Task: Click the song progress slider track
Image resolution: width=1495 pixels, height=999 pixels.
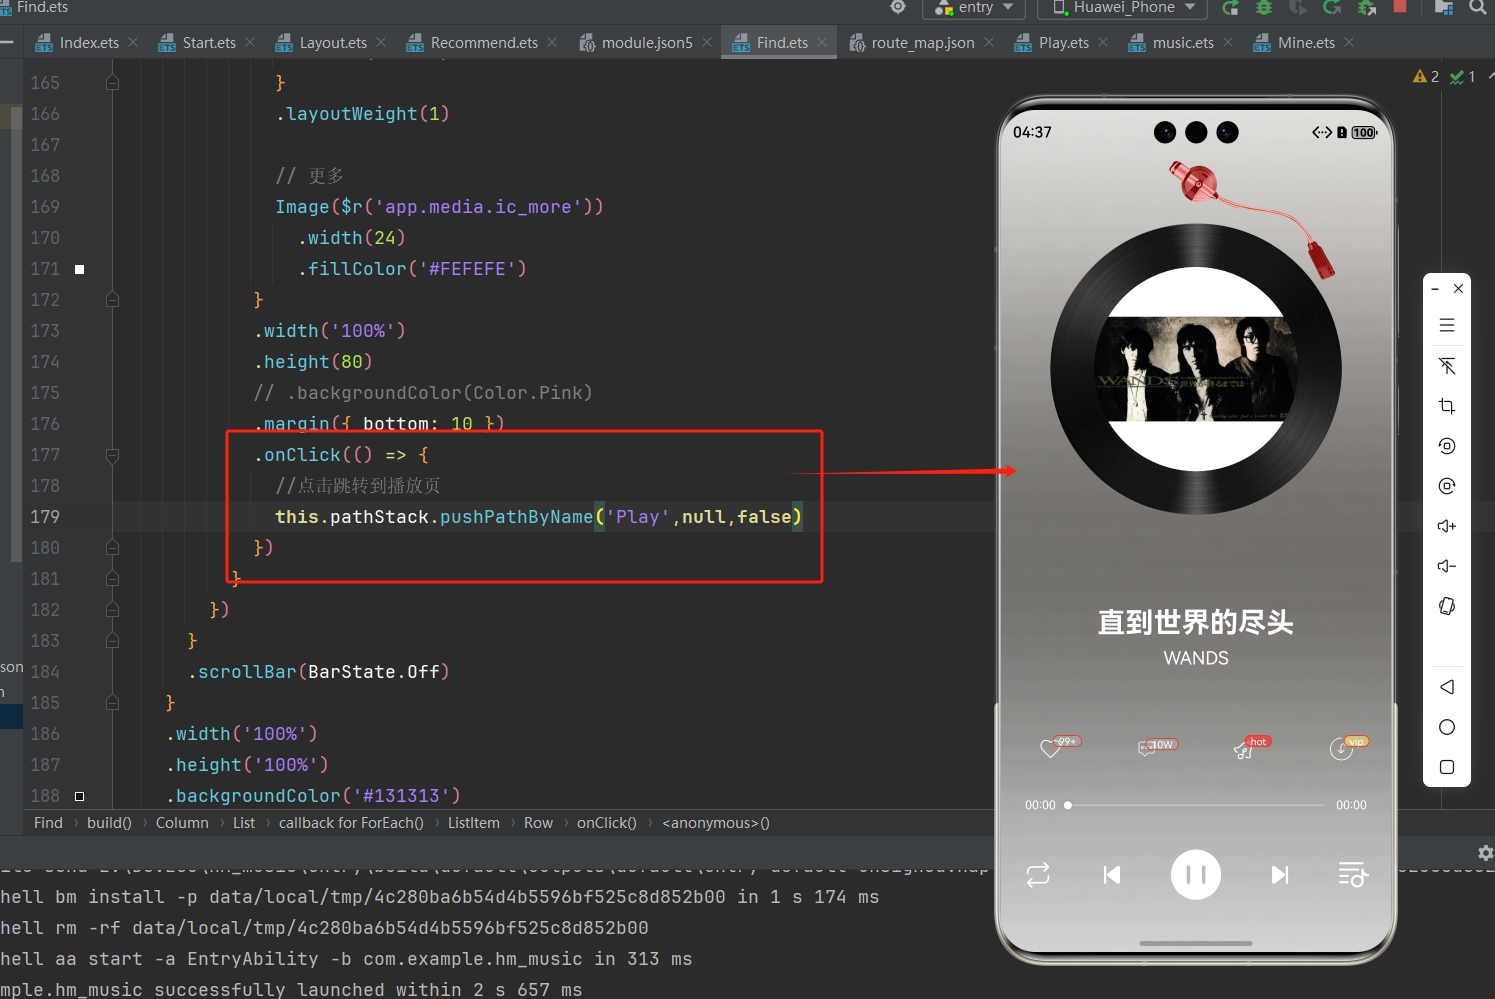Action: (x=1196, y=805)
